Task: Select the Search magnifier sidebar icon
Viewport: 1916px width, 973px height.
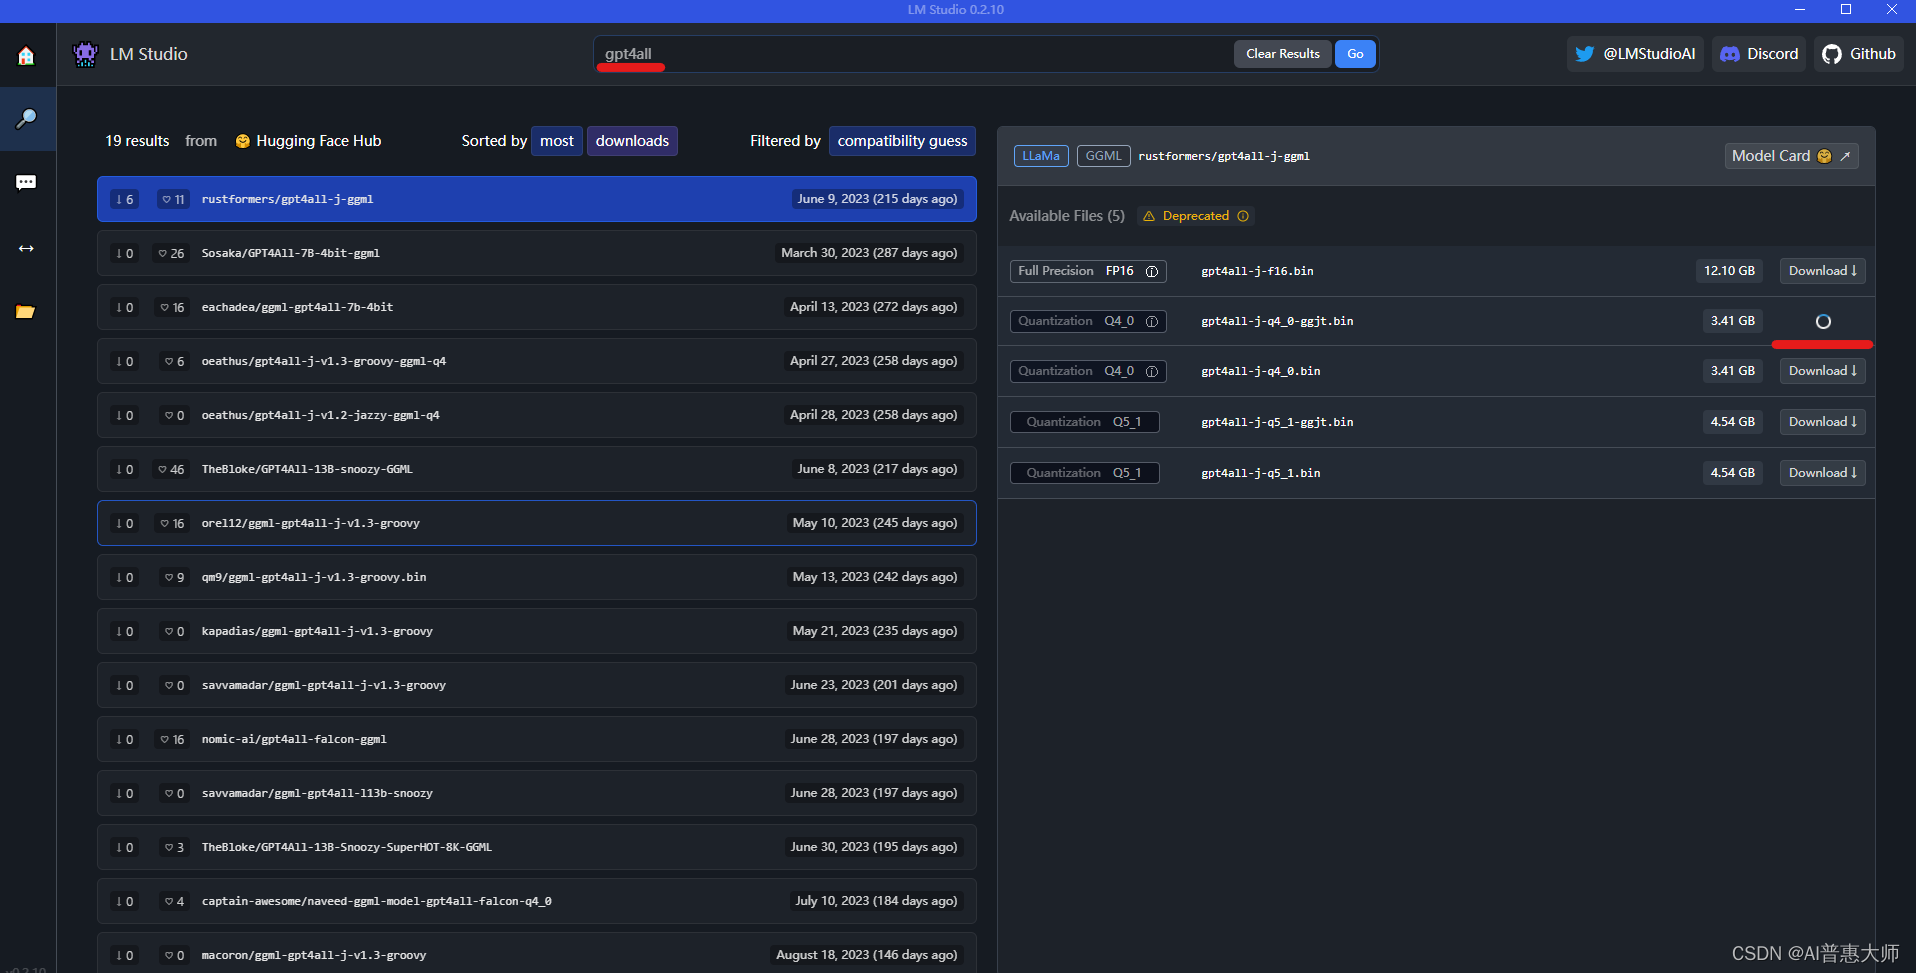Action: click(26, 119)
